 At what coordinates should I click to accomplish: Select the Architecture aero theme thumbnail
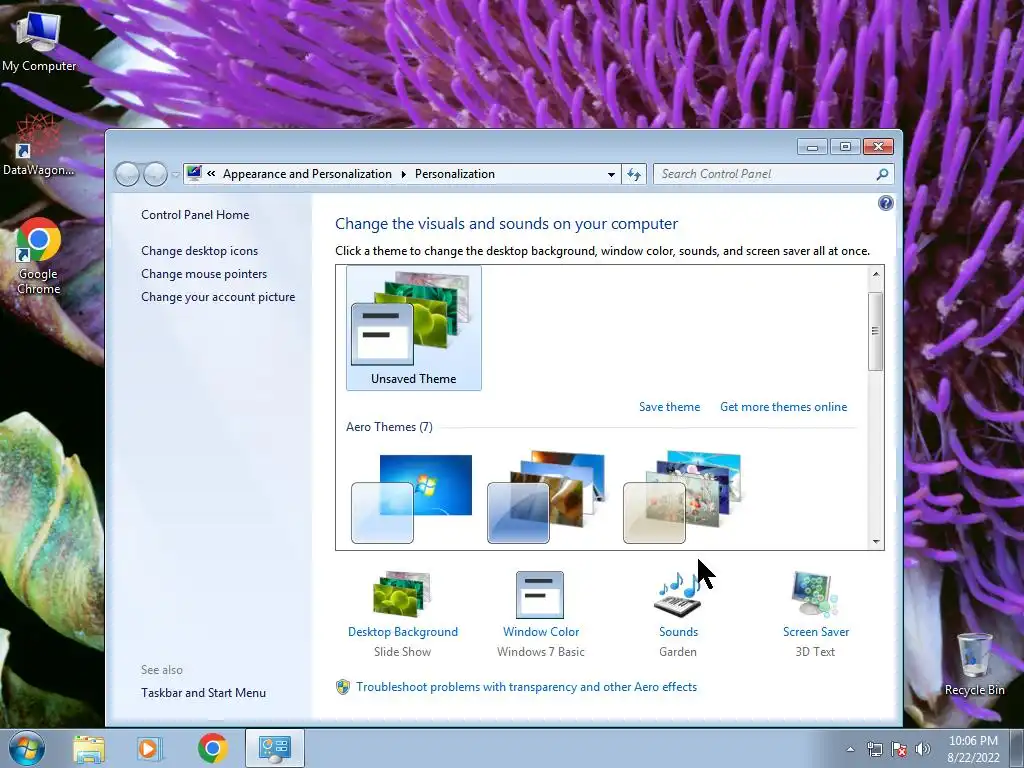547,498
